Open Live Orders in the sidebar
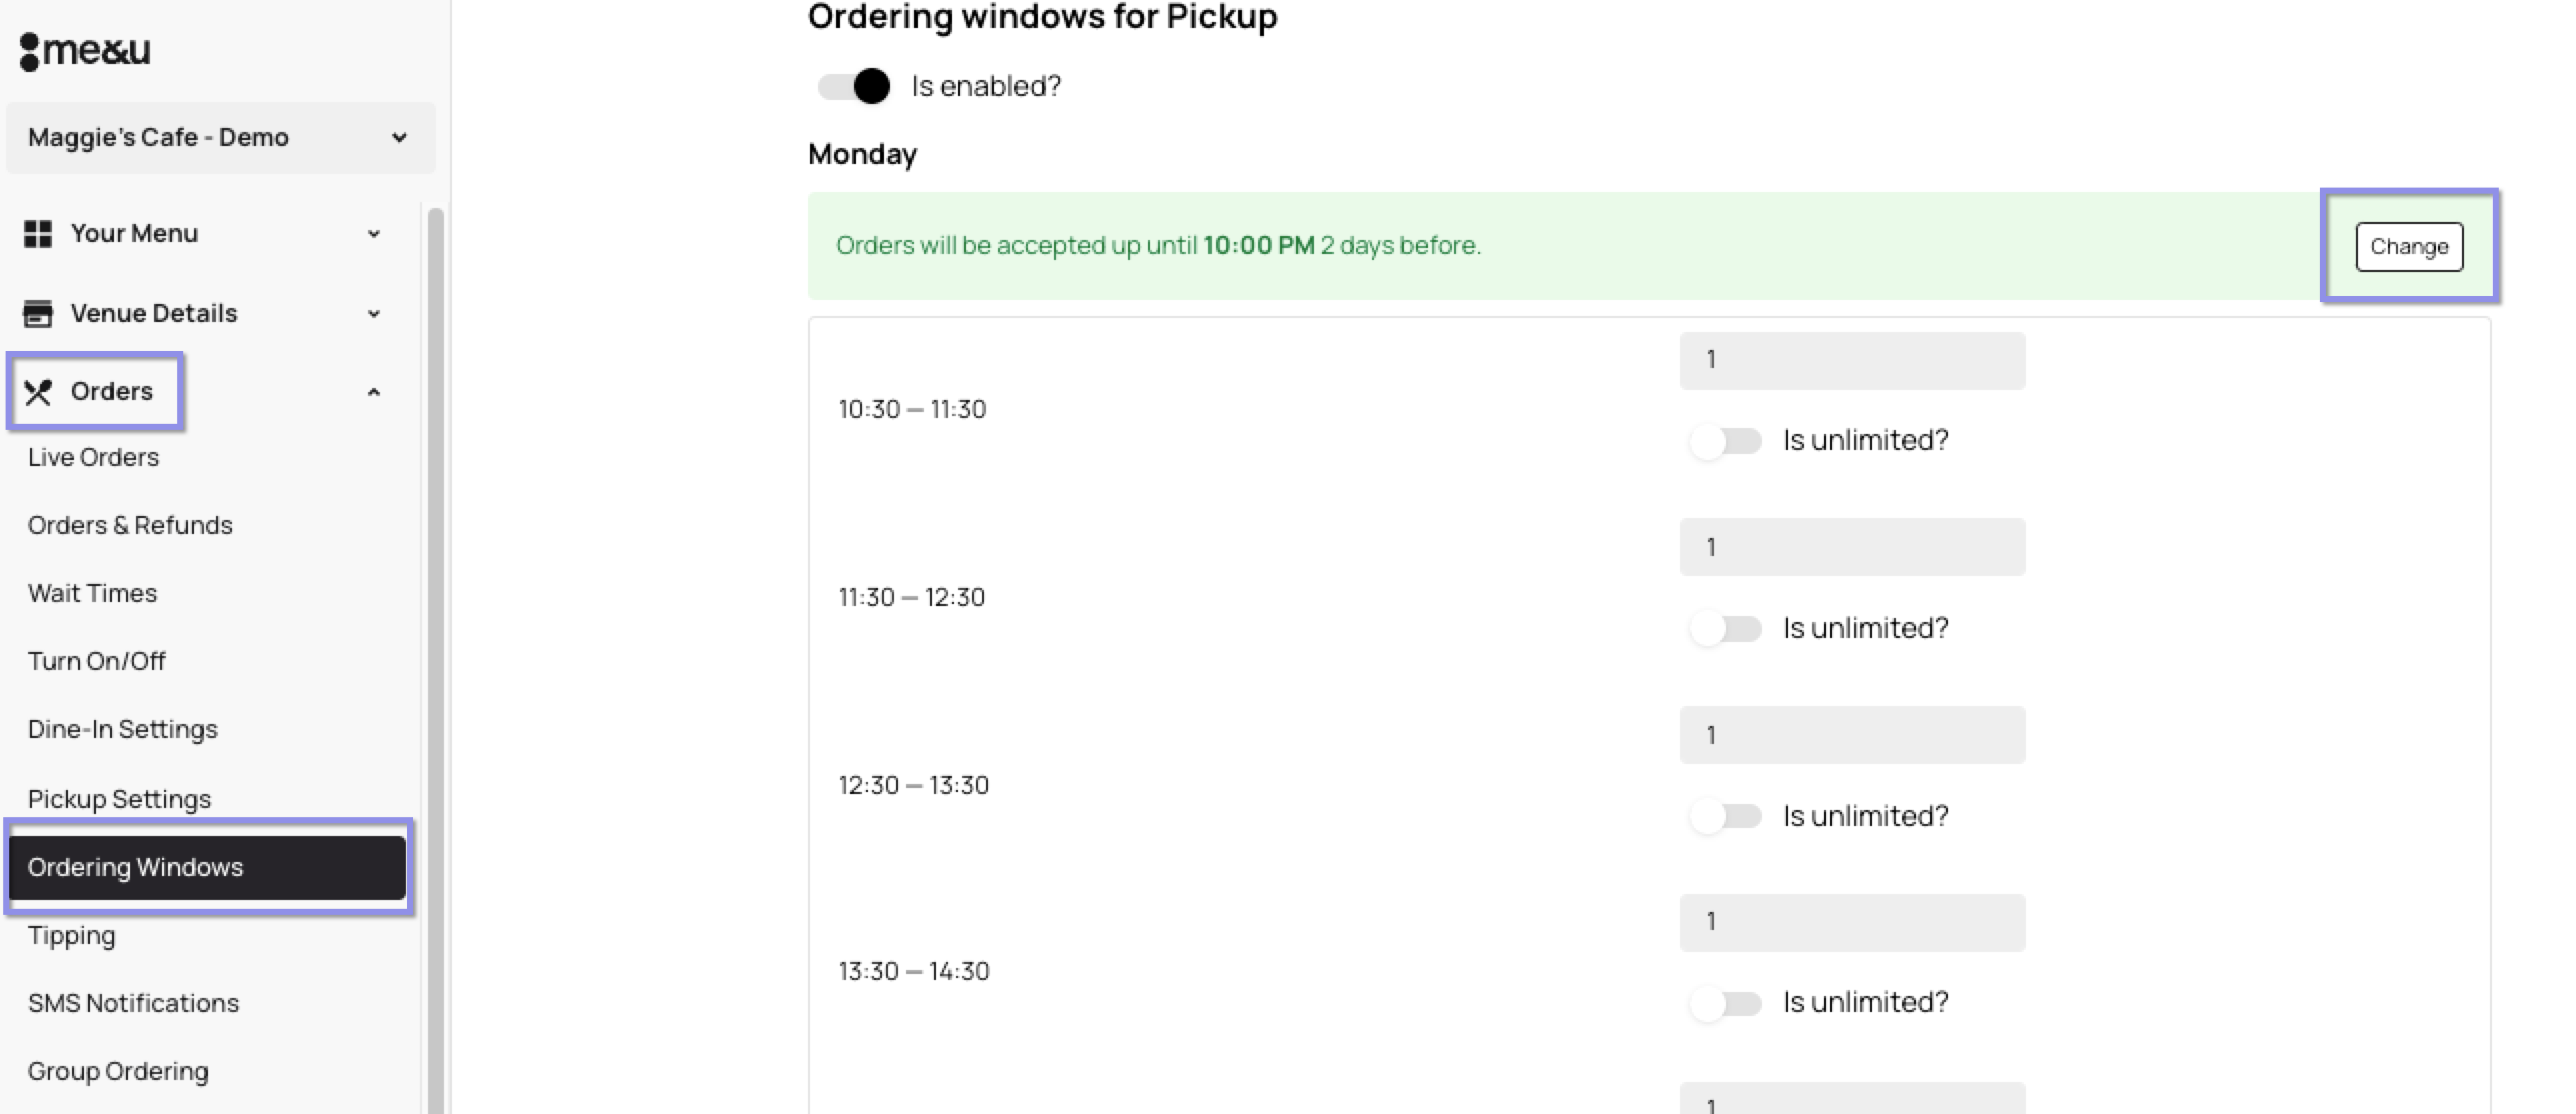Viewport: 2576px width, 1114px height. (93, 457)
